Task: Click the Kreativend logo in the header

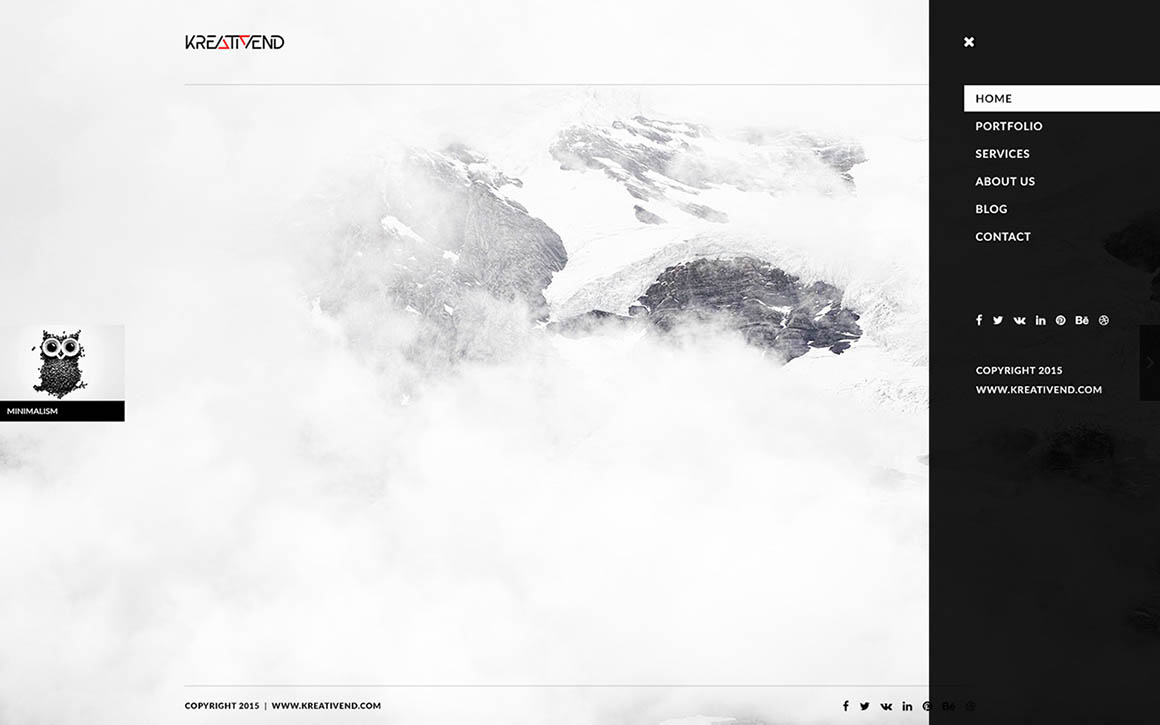Action: (x=234, y=42)
